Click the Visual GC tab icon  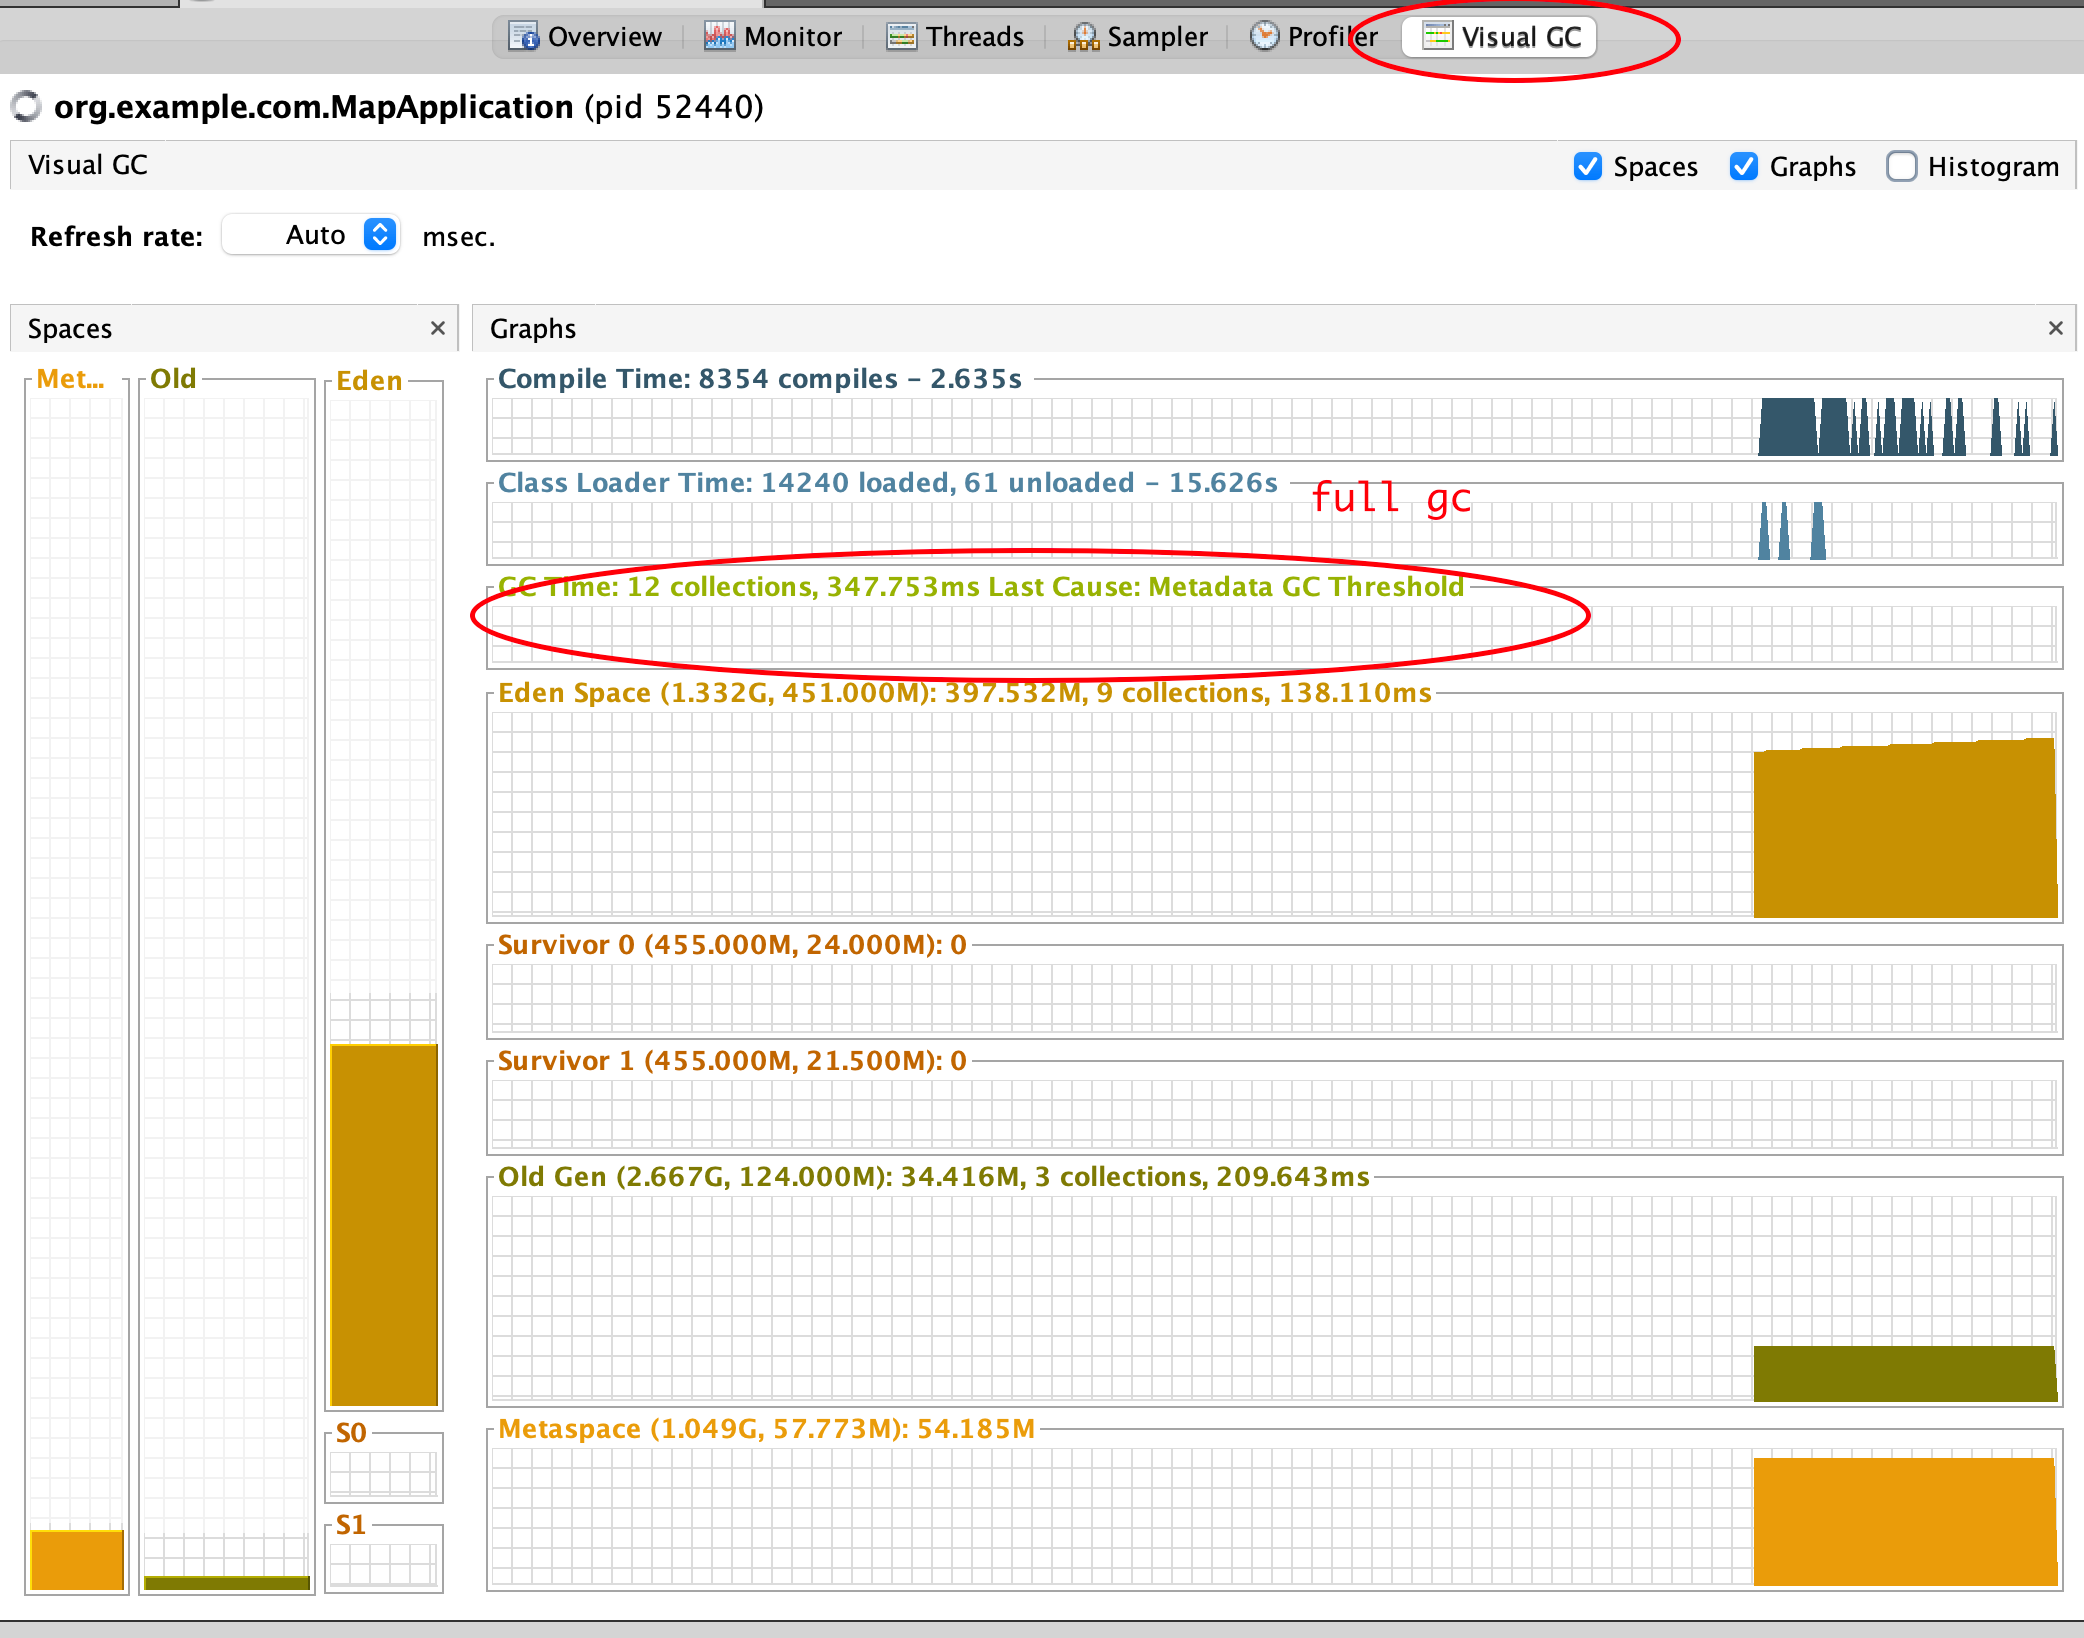(1437, 36)
